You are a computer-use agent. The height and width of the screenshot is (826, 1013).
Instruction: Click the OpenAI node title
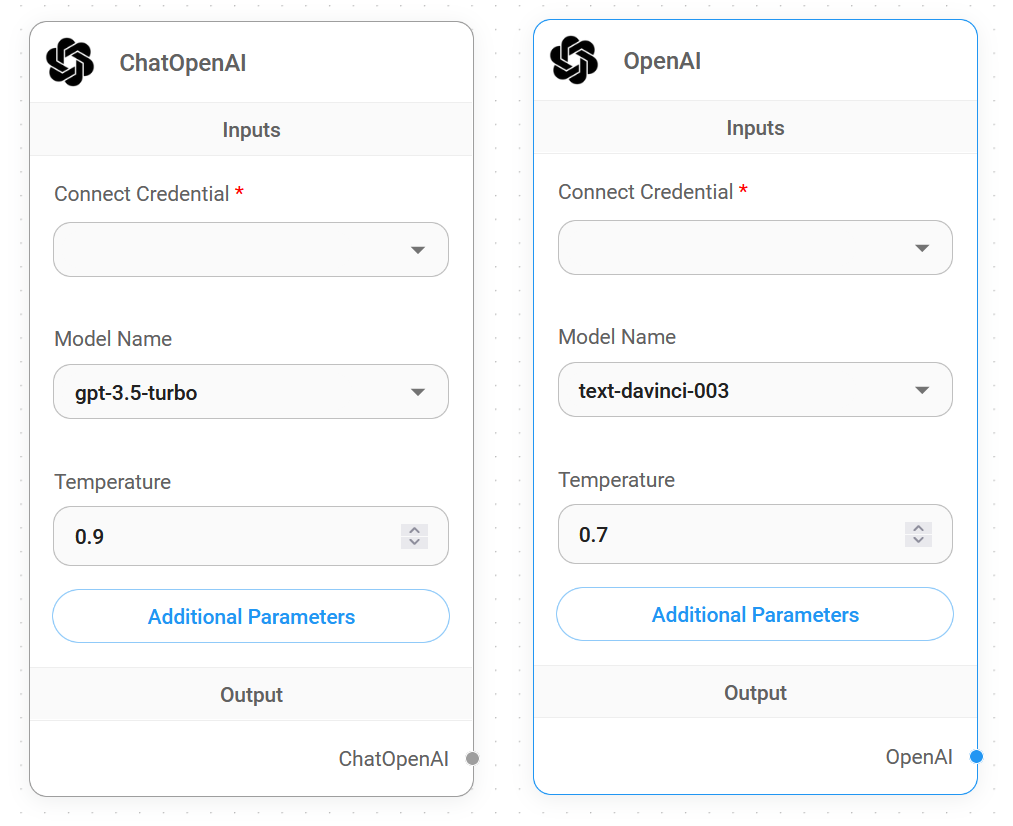click(662, 61)
